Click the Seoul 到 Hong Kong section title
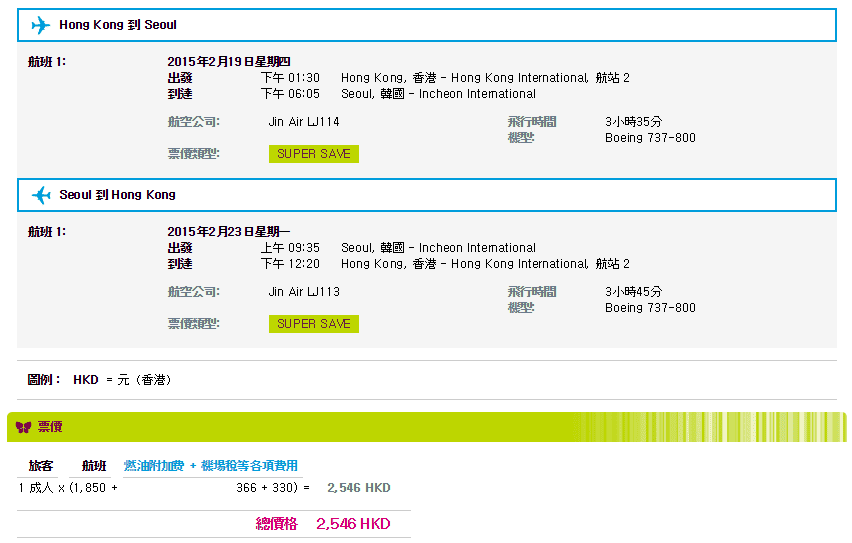 click(x=118, y=195)
